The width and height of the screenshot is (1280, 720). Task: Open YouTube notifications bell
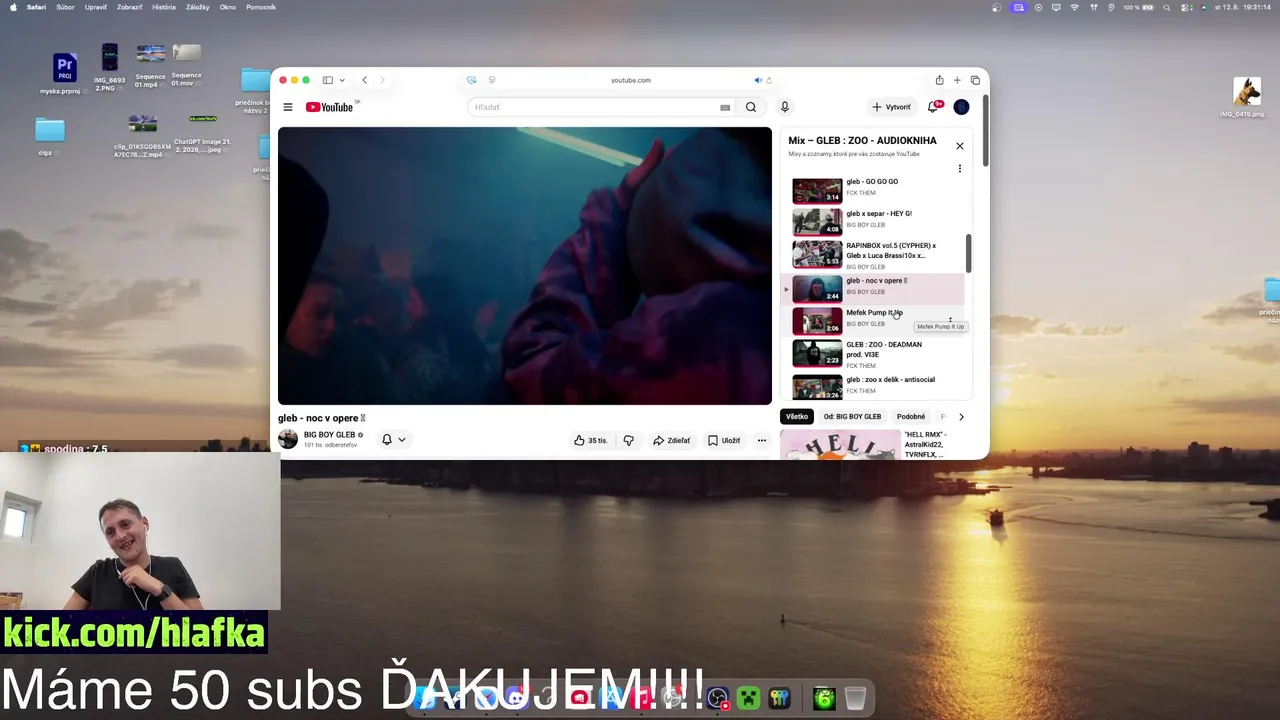pos(934,107)
